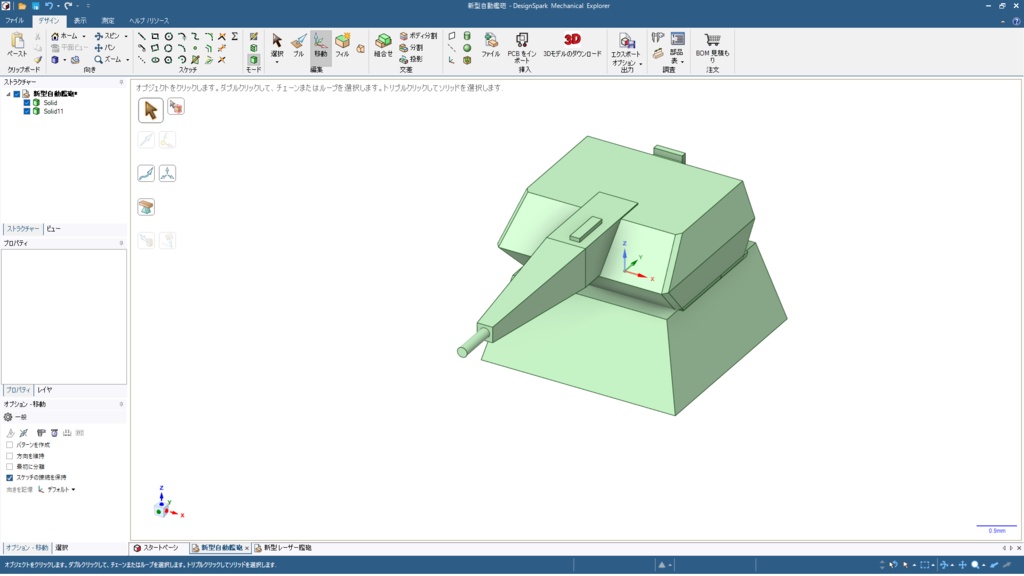The image size is (1024, 576).
Task: Switch to the 選択 panel tab at bottom
Action: click(61, 548)
